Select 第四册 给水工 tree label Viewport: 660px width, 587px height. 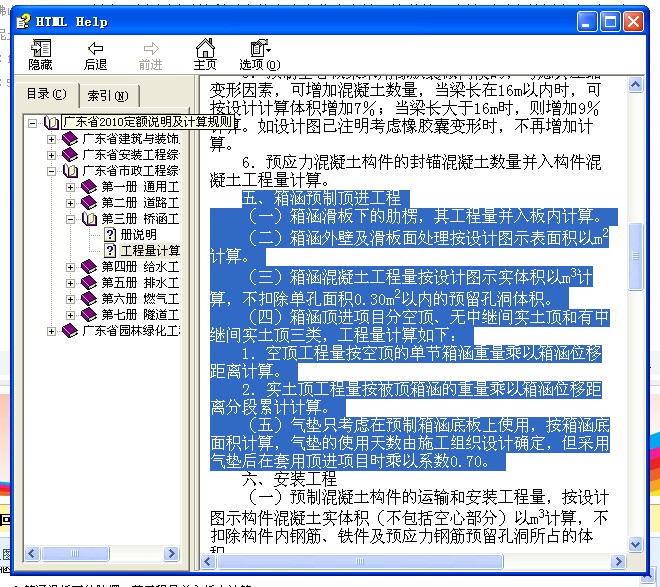(140, 266)
